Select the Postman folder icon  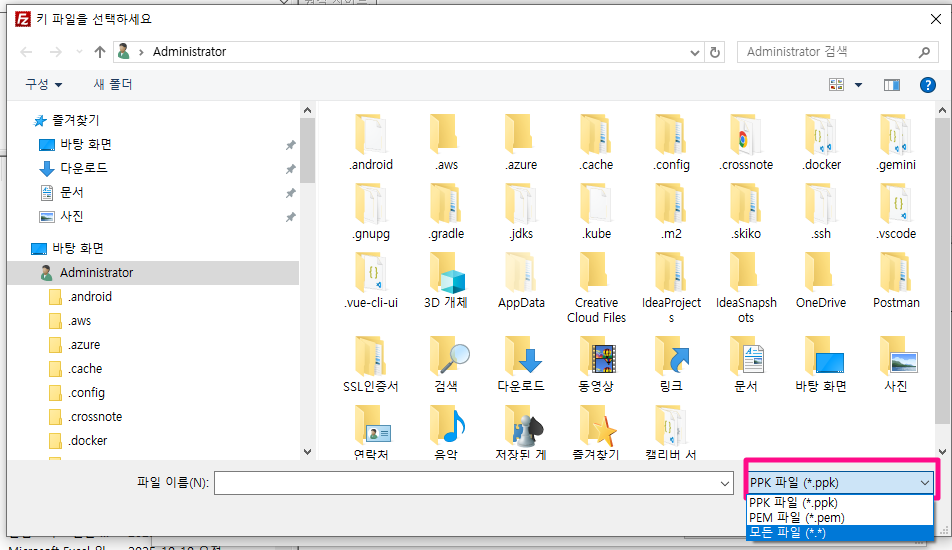tap(896, 273)
